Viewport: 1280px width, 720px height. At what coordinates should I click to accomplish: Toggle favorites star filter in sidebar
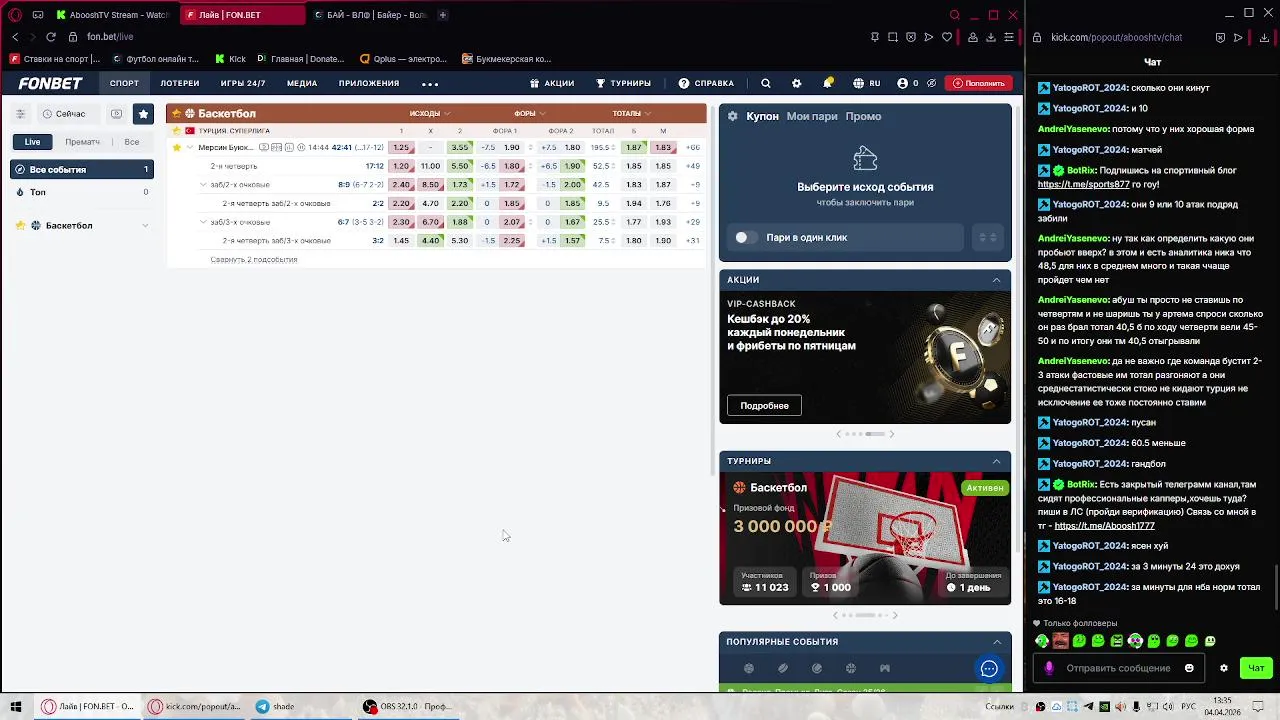pos(143,114)
